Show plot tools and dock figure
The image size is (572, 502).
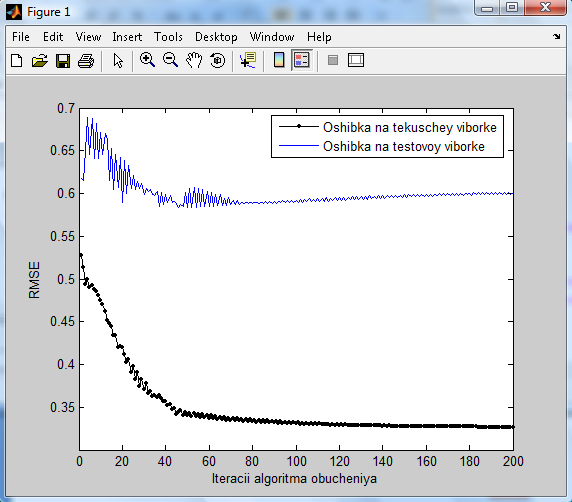pyautogui.click(x=356, y=60)
